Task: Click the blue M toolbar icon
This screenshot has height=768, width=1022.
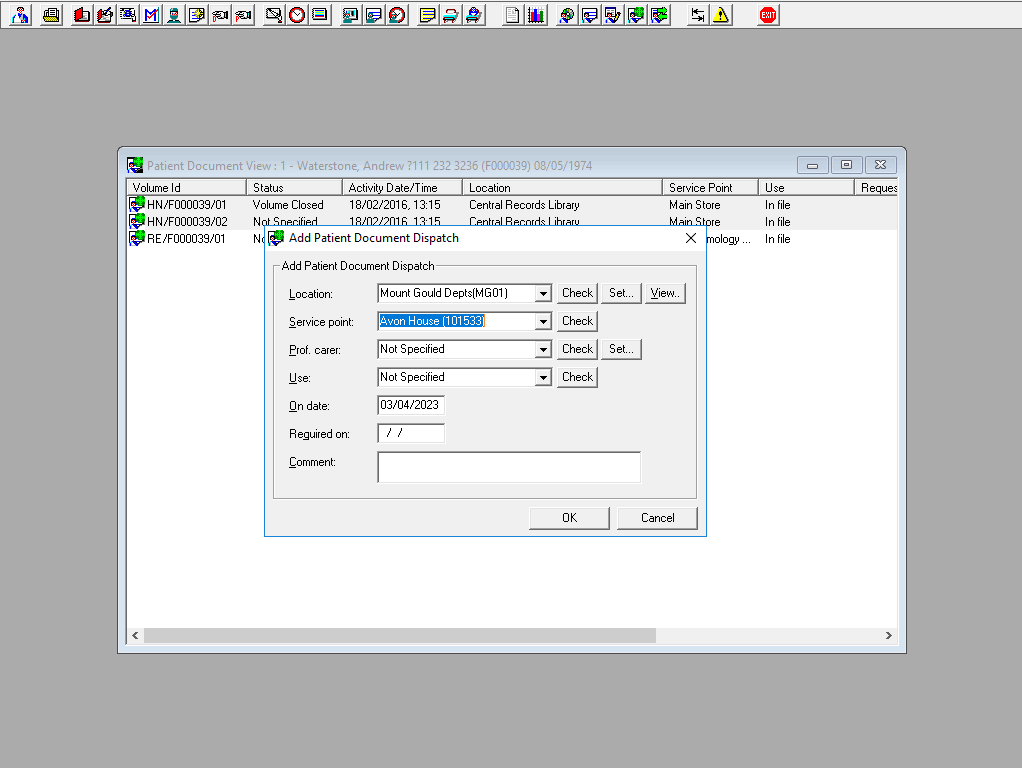Action: pos(151,15)
